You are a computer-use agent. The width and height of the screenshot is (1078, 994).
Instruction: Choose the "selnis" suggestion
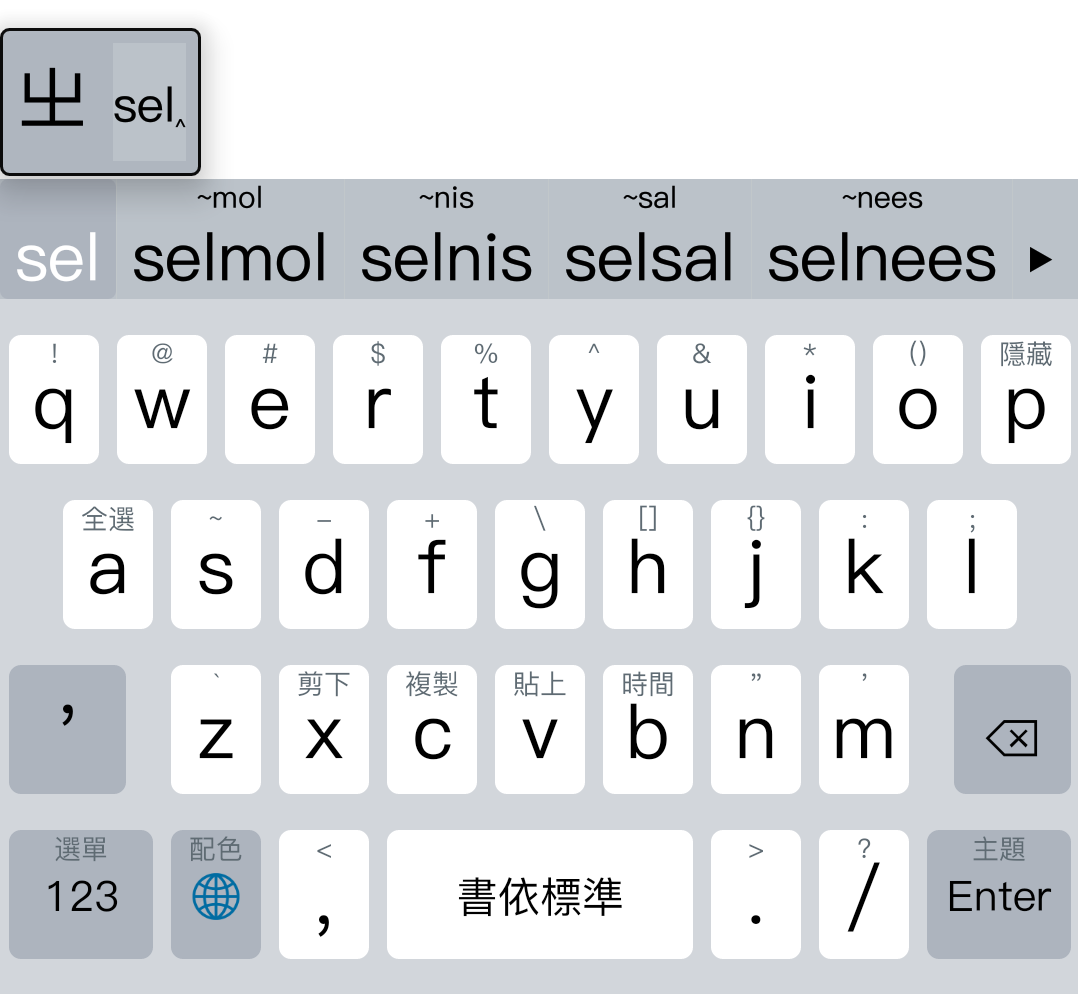446,245
